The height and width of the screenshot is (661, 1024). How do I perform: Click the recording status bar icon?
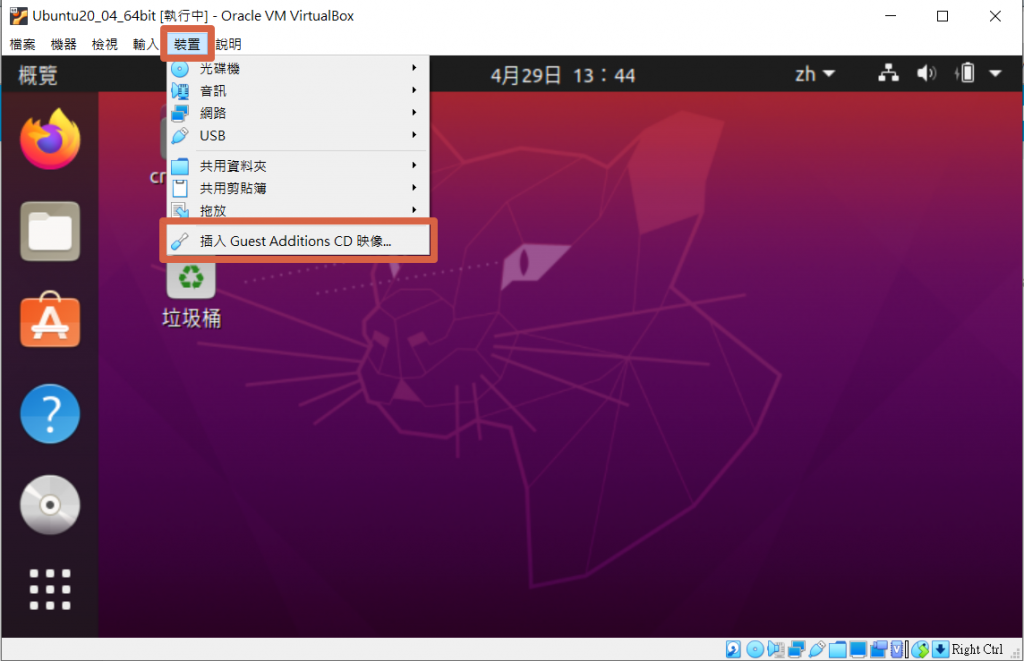pos(879,649)
